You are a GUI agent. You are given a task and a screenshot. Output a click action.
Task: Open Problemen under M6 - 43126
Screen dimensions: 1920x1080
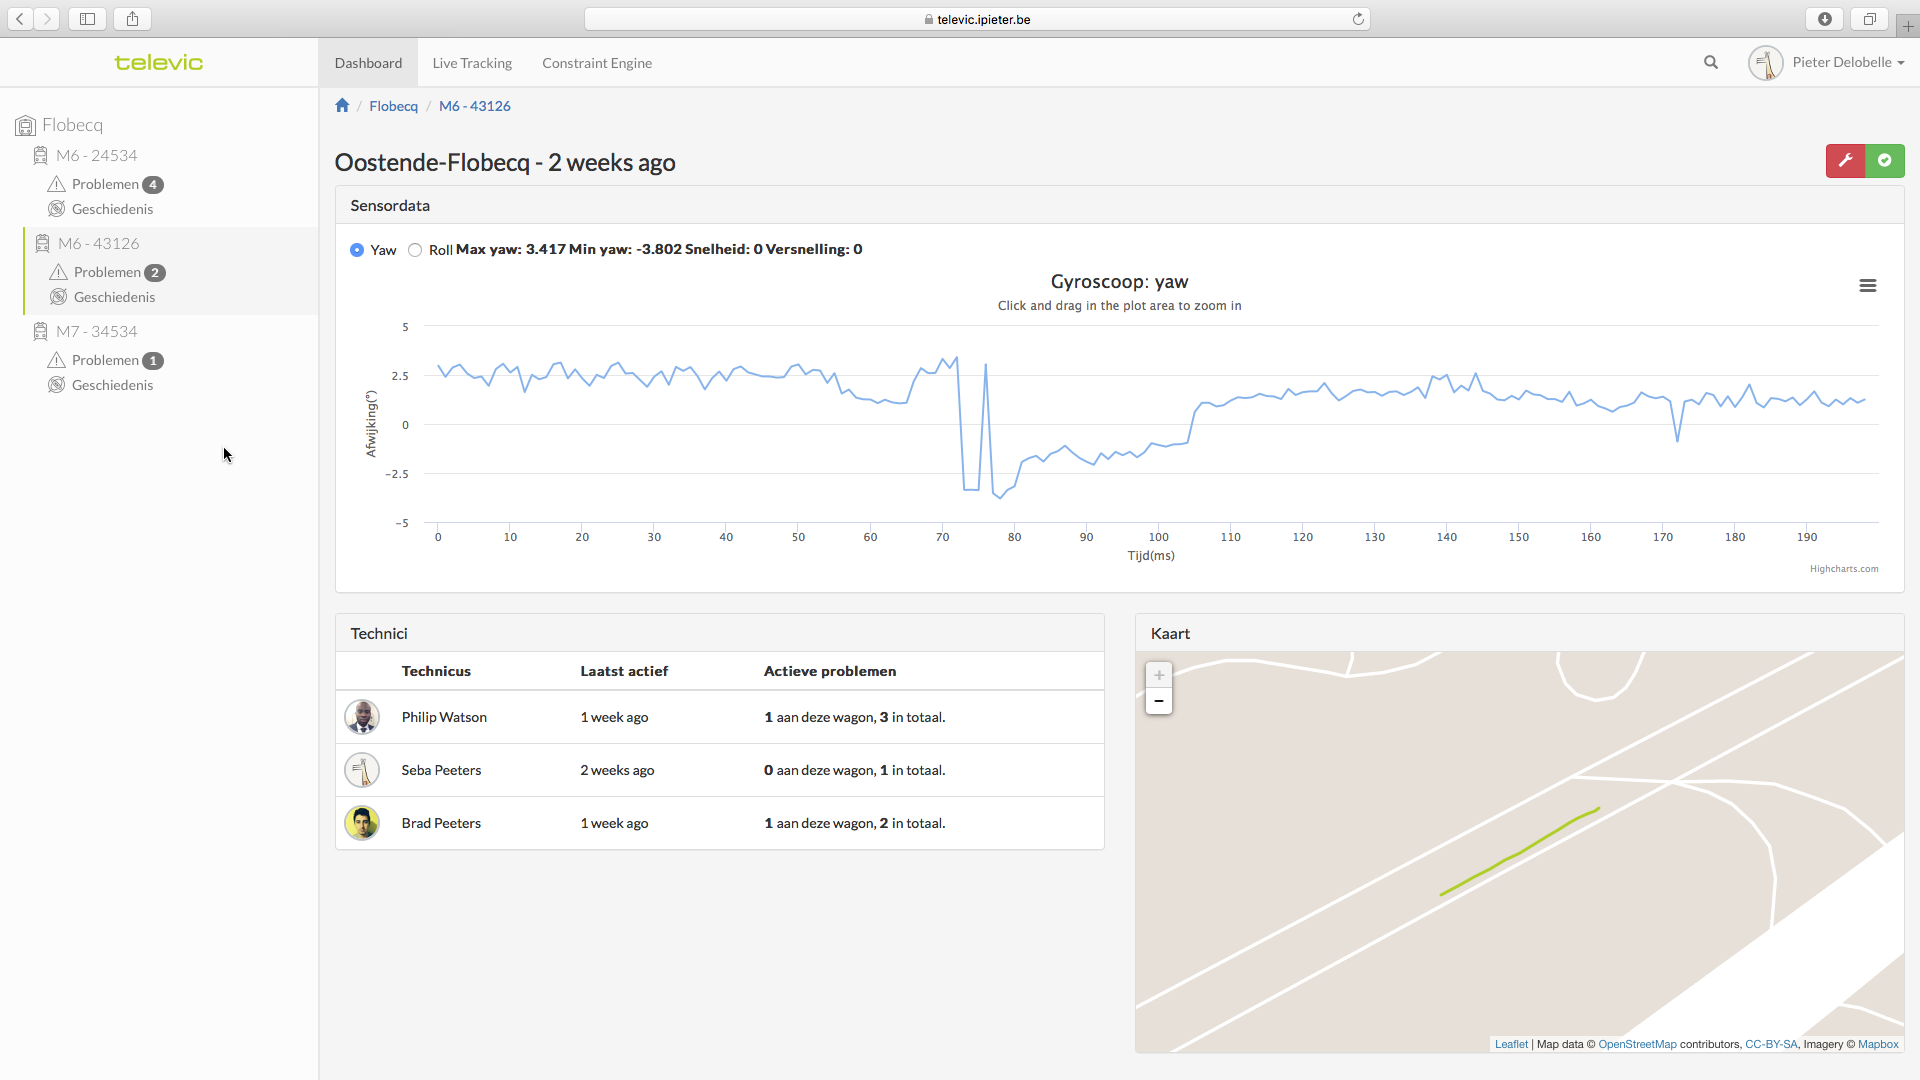(107, 272)
